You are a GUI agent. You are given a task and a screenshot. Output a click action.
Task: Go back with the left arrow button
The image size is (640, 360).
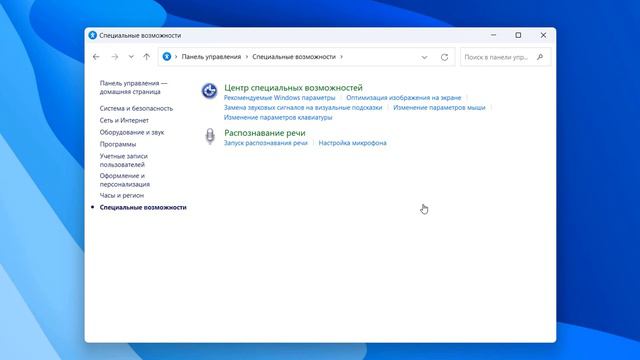click(96, 57)
